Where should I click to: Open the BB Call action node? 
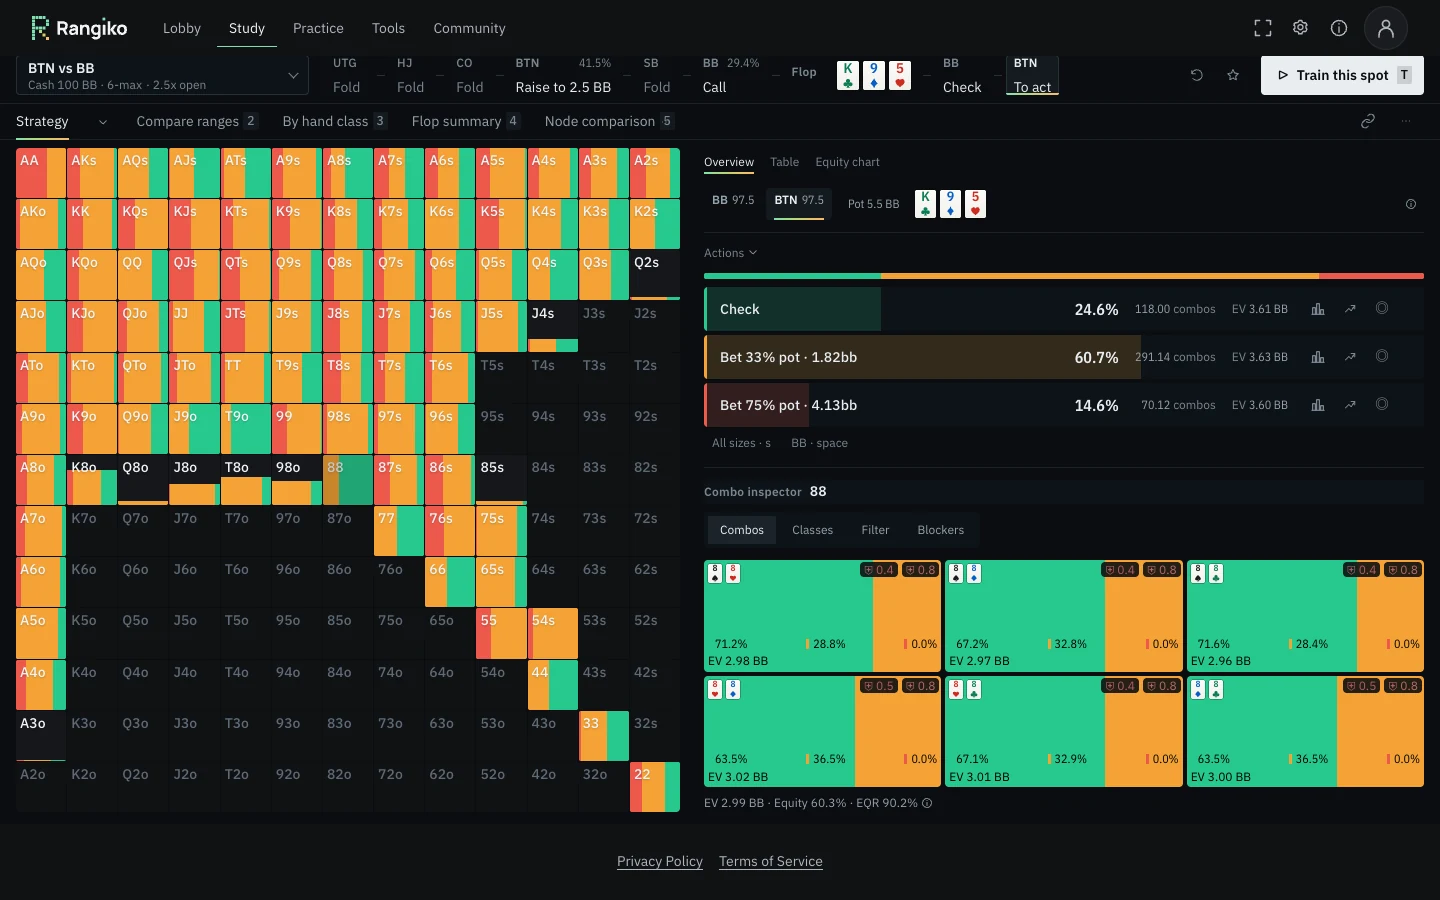[730, 76]
